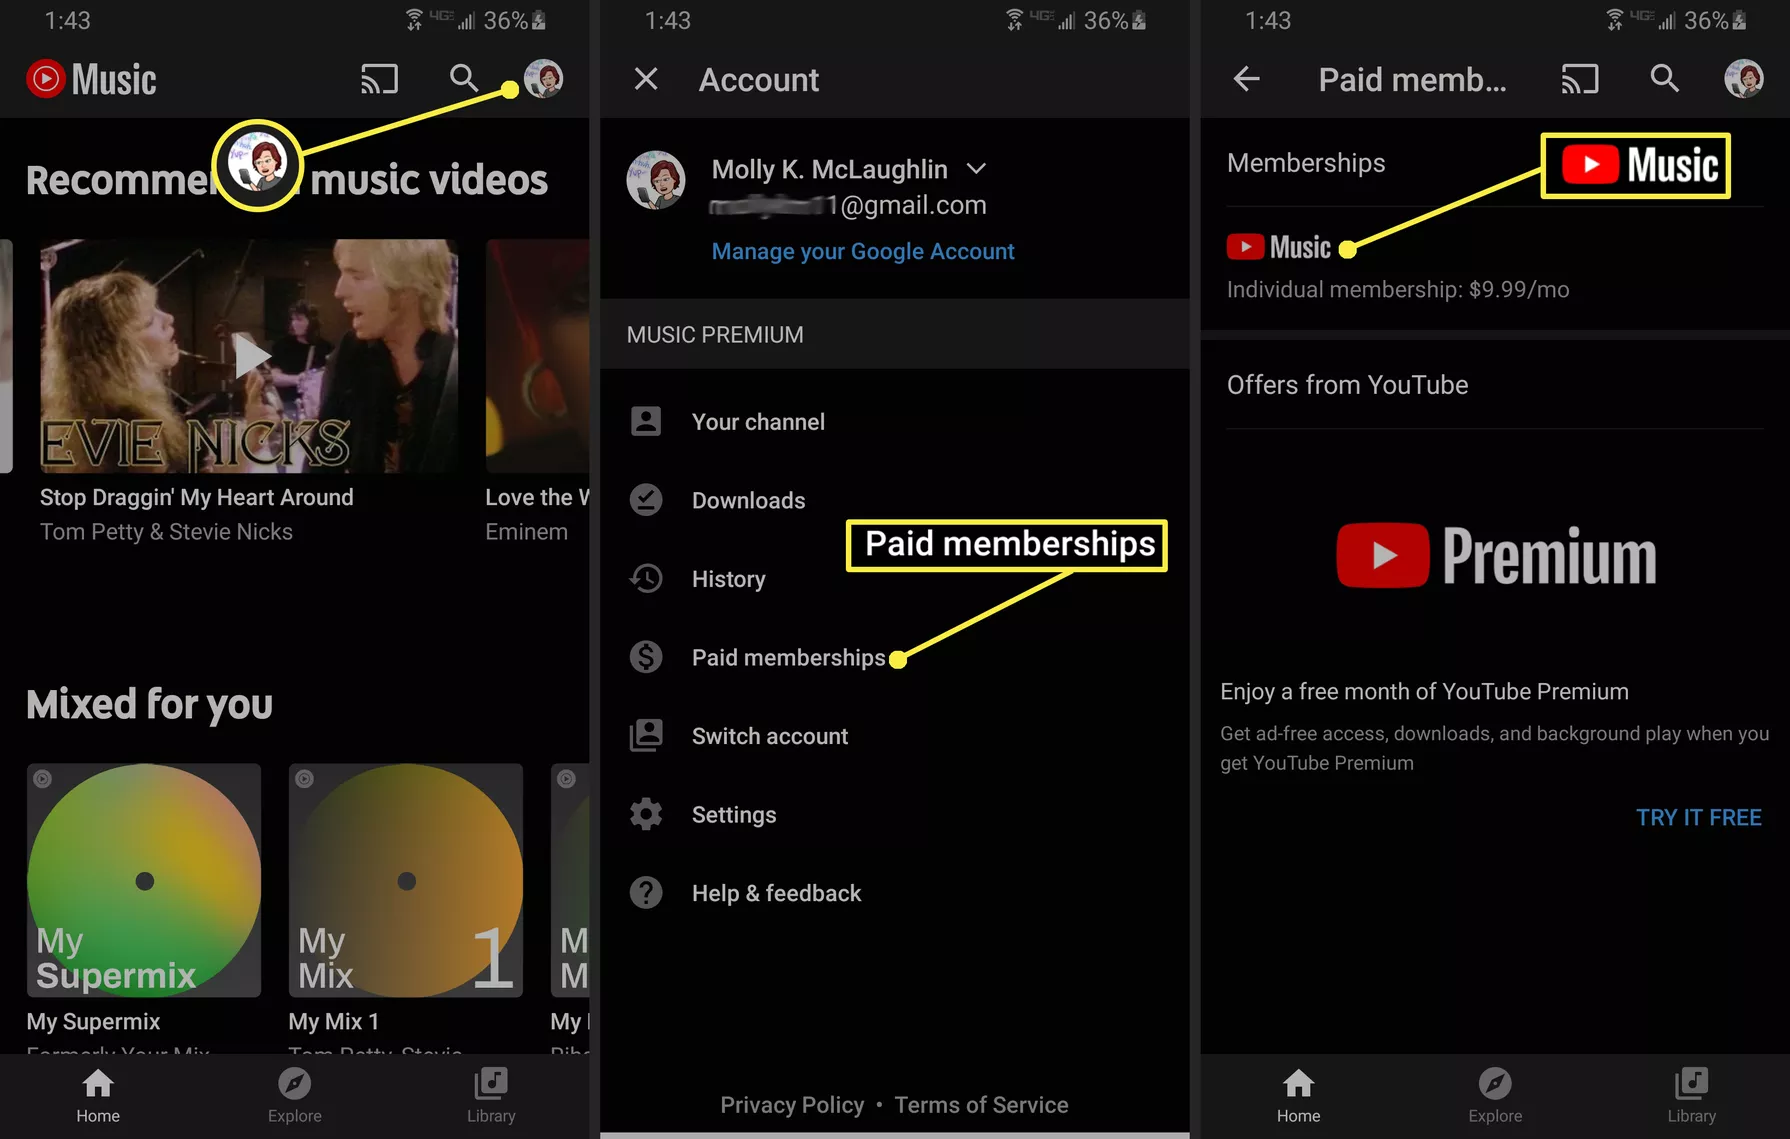Choose Switch account option
Image resolution: width=1790 pixels, height=1139 pixels.
click(x=769, y=736)
